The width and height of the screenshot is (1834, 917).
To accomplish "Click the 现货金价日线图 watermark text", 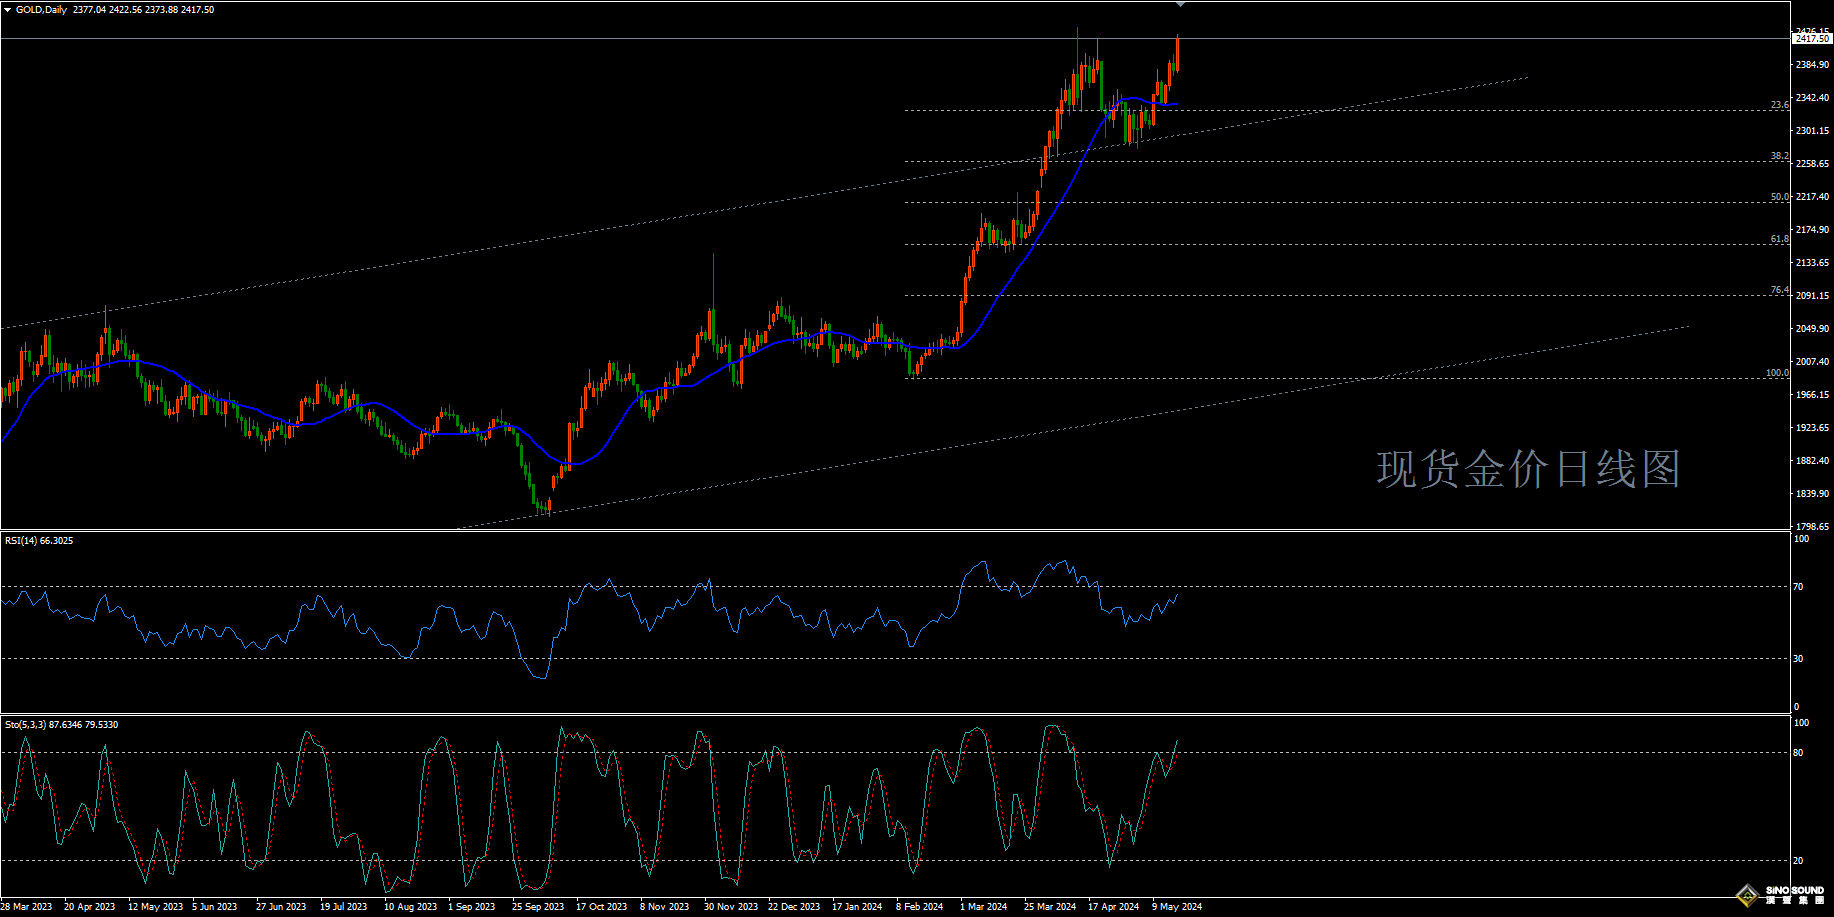I will (1528, 469).
